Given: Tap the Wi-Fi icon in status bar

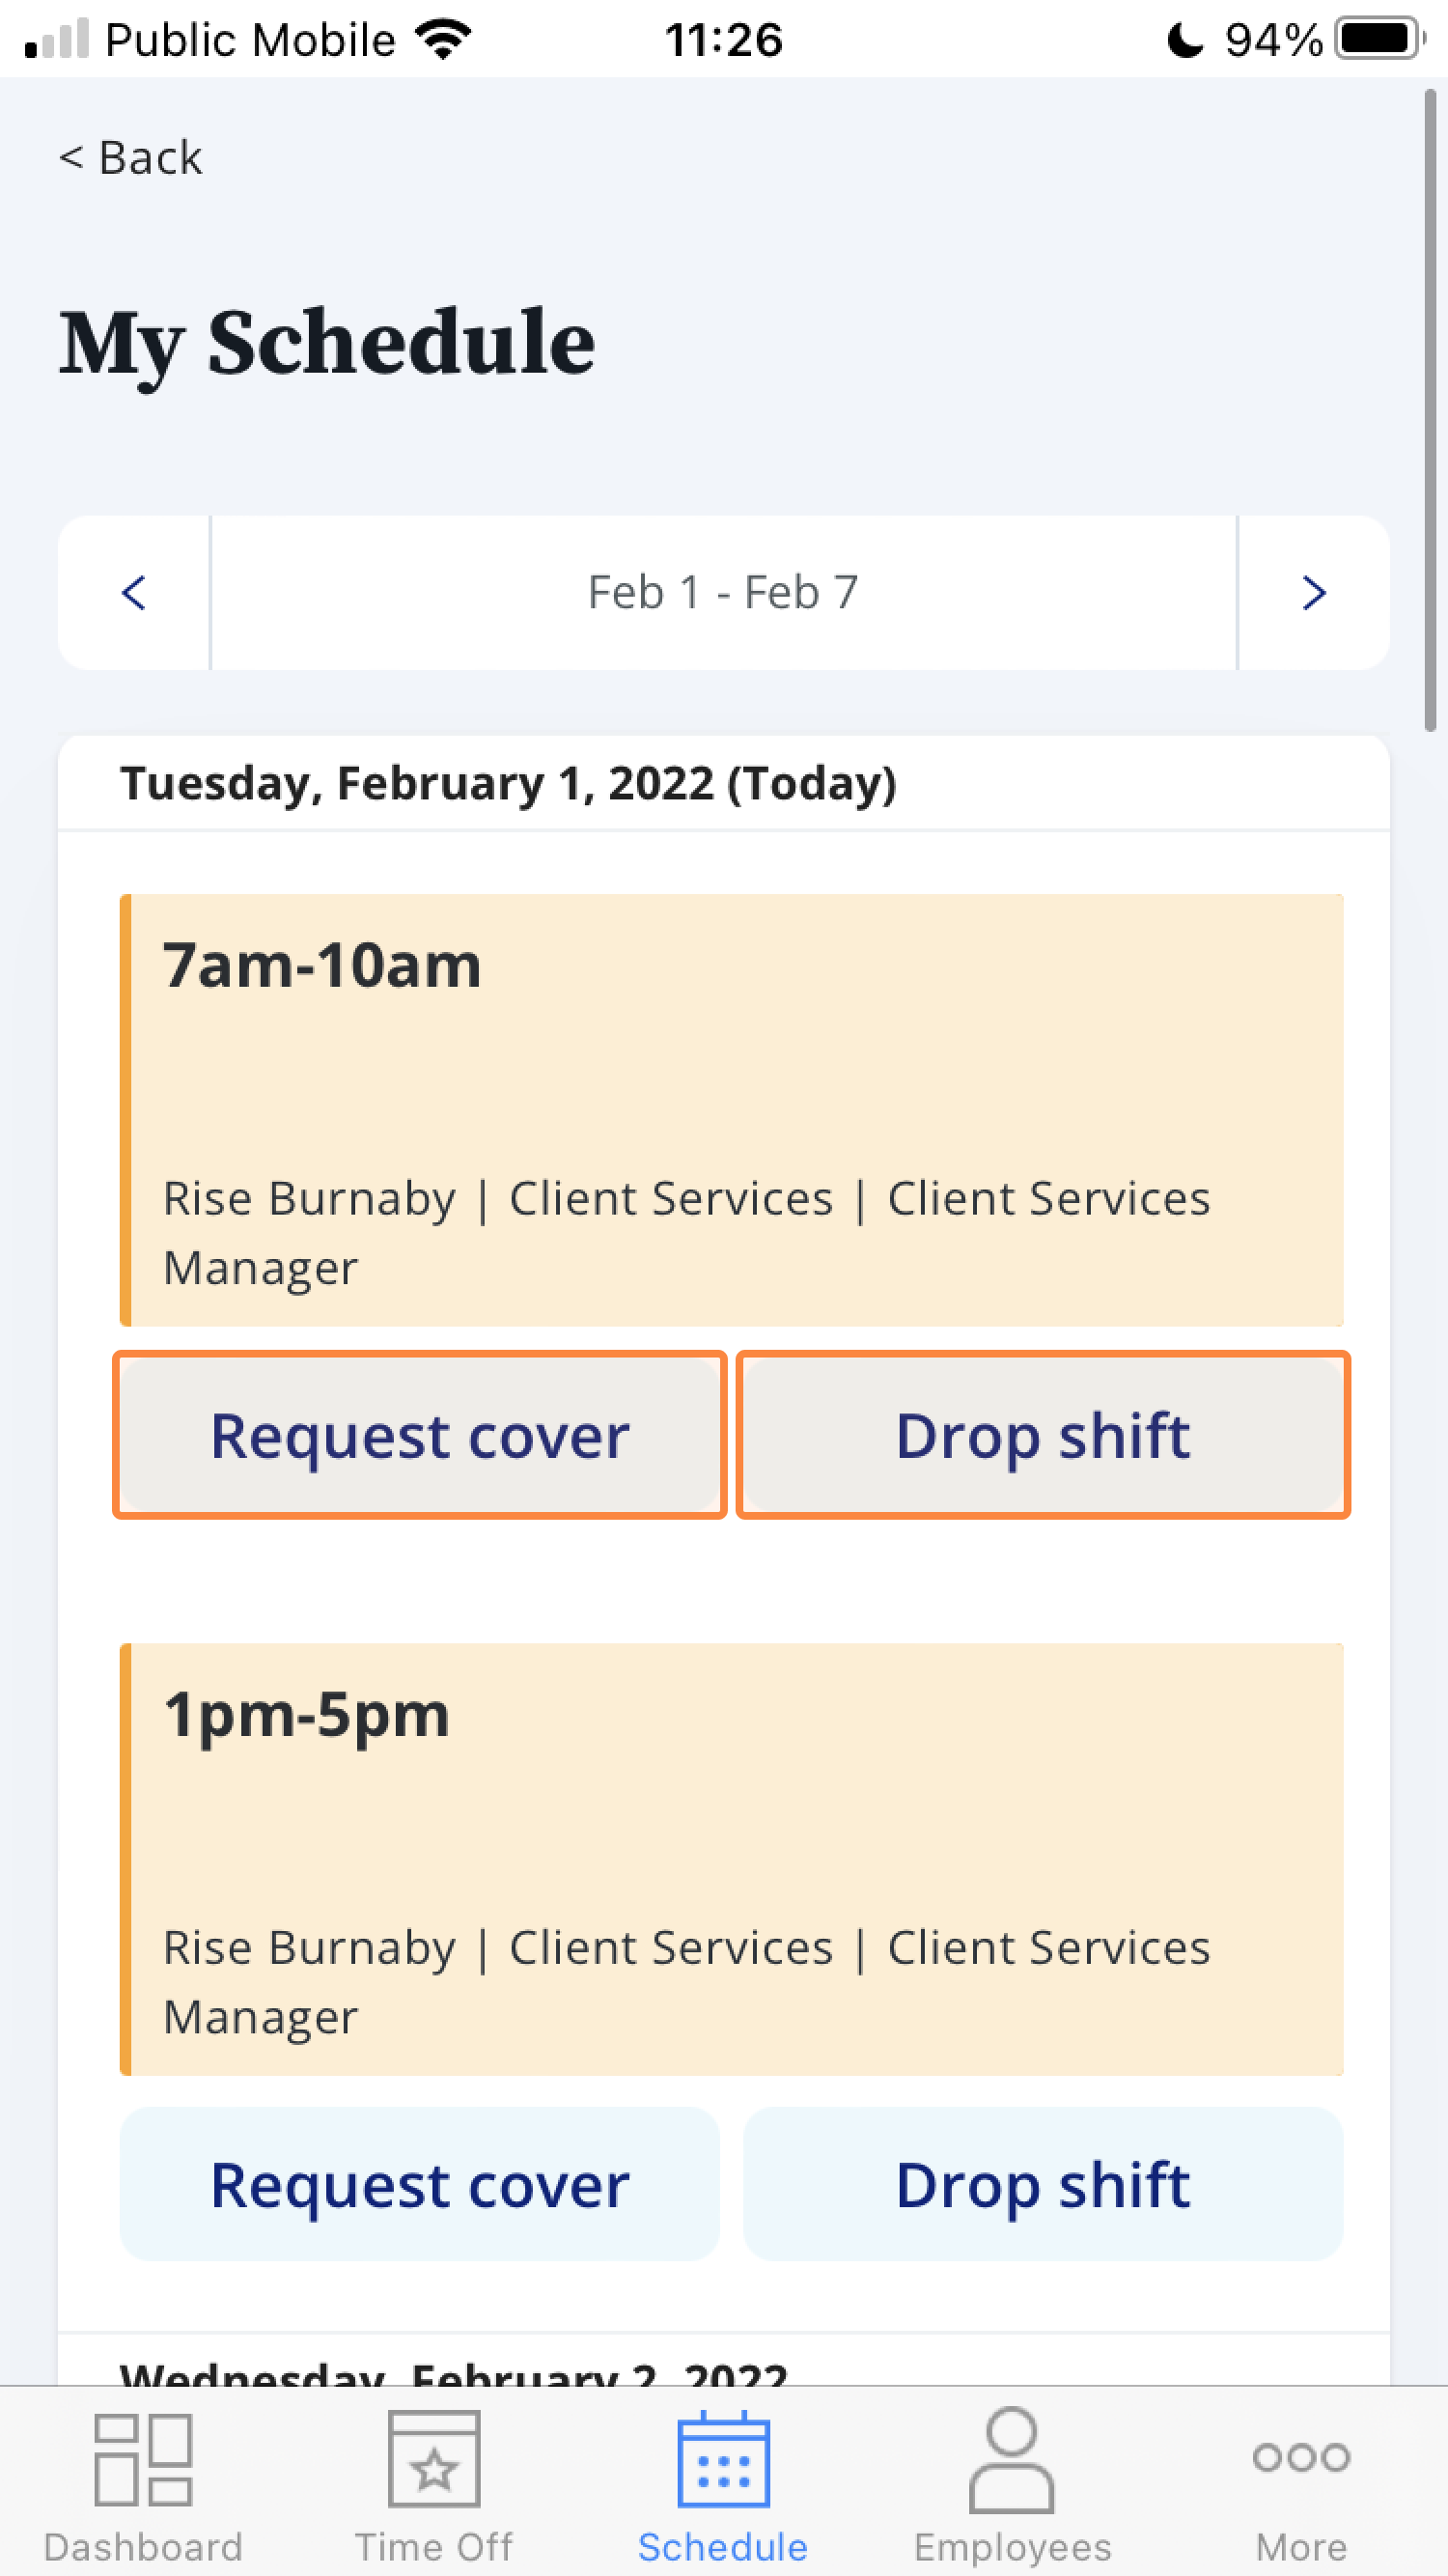Looking at the screenshot, I should click(443, 40).
